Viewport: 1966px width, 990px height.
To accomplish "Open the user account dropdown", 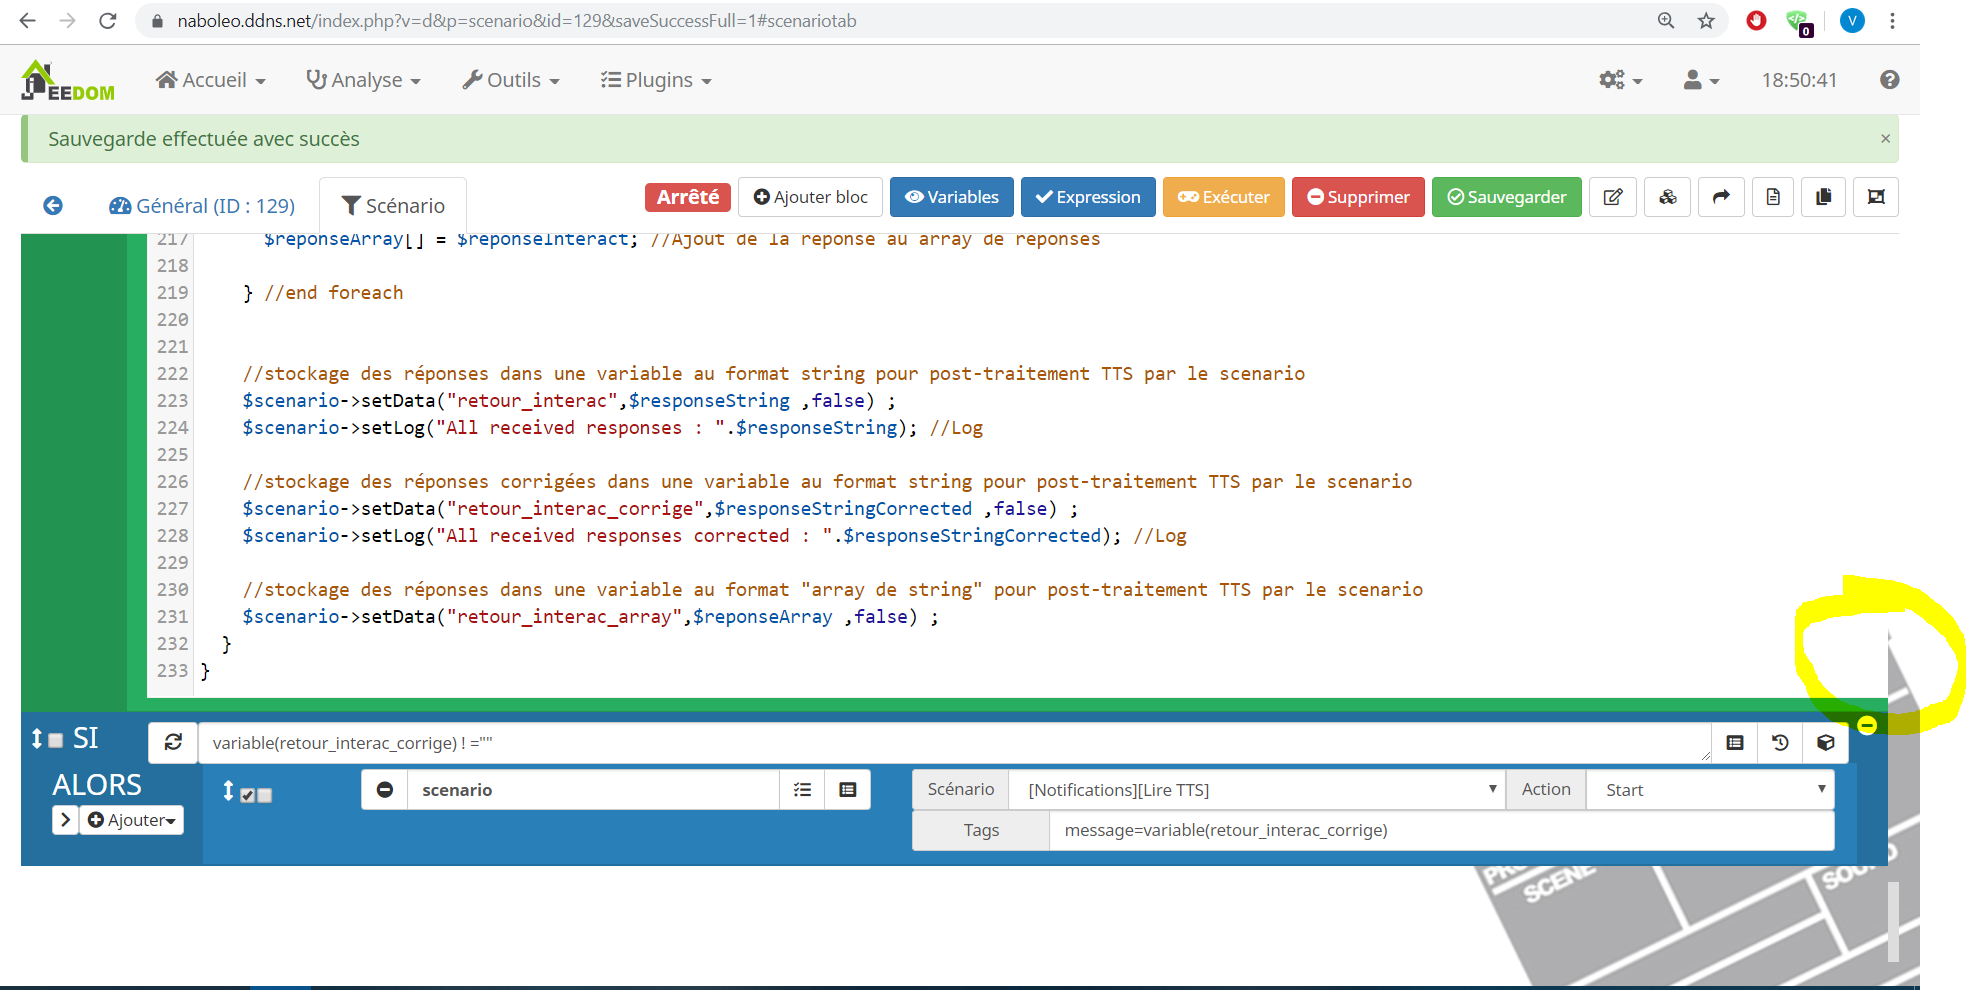I will 1701,80.
